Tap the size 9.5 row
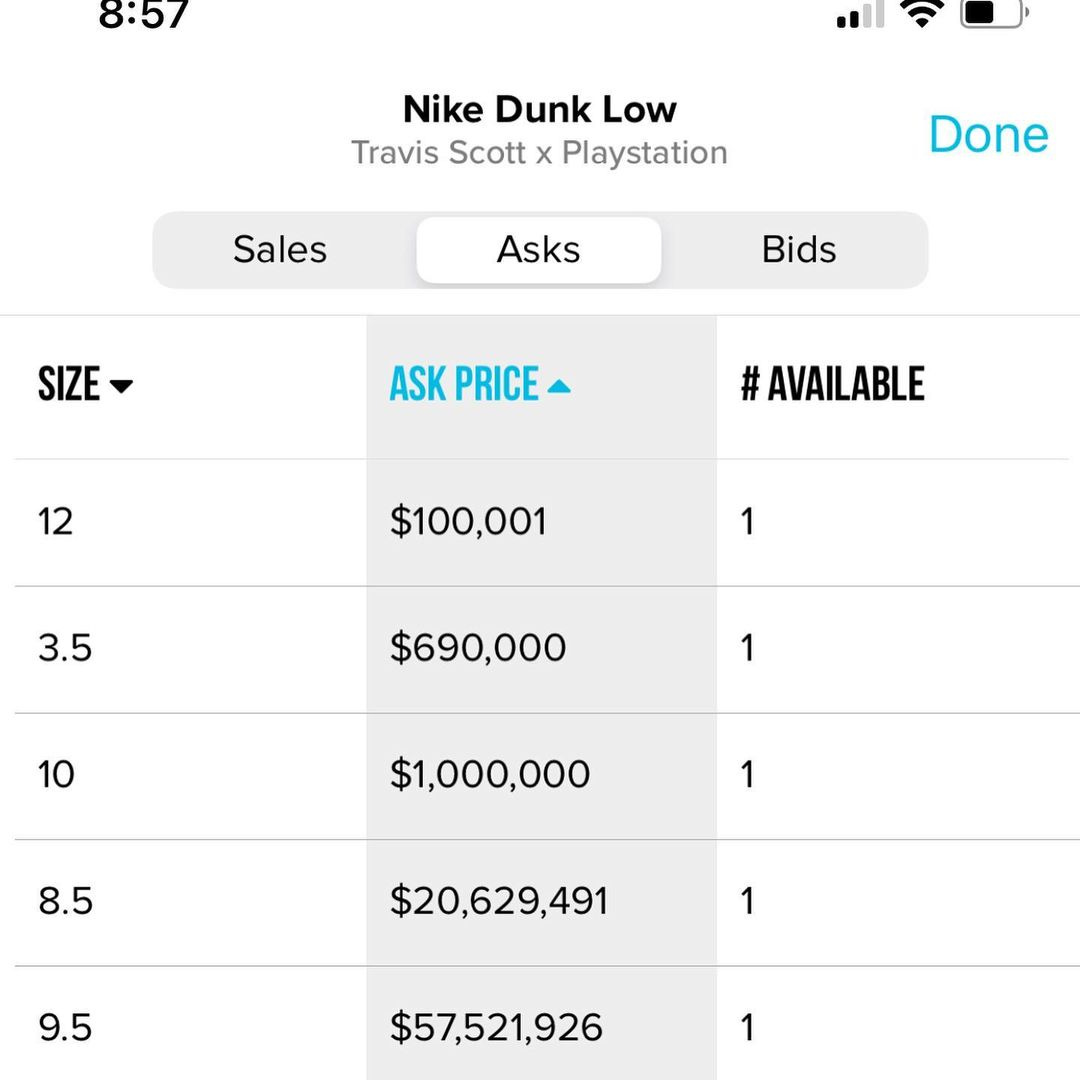The image size is (1080, 1080). (x=540, y=1024)
